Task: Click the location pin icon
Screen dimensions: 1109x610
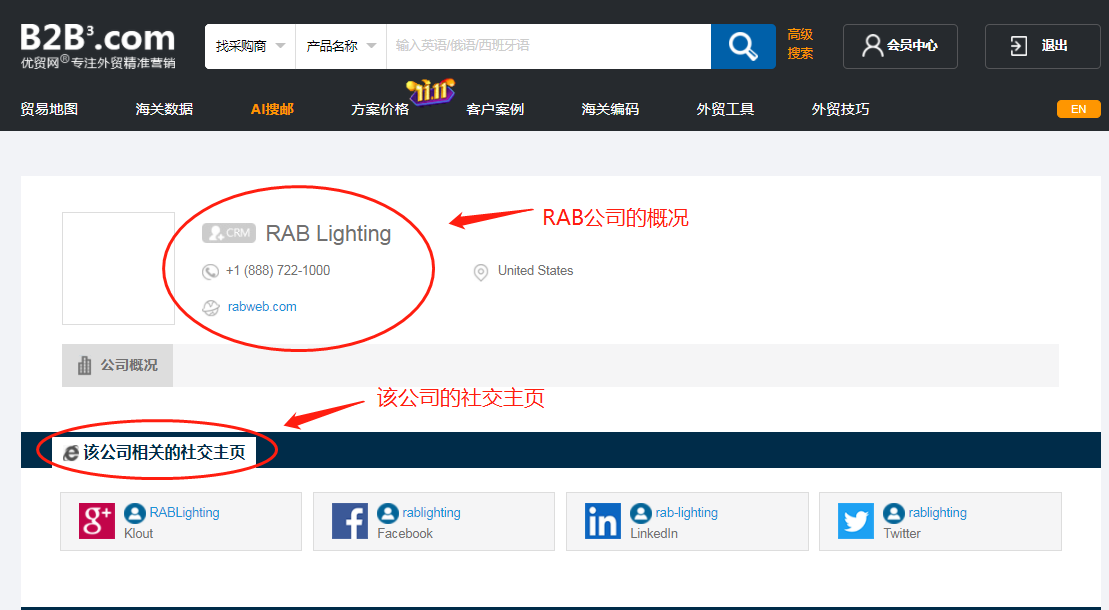Action: coord(481,272)
